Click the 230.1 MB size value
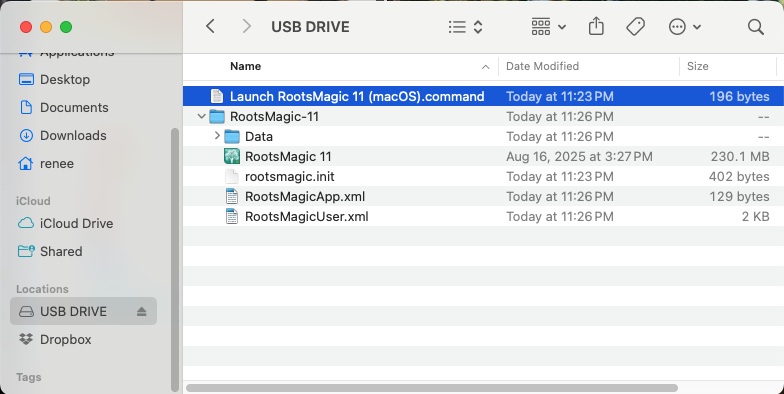 click(x=740, y=156)
